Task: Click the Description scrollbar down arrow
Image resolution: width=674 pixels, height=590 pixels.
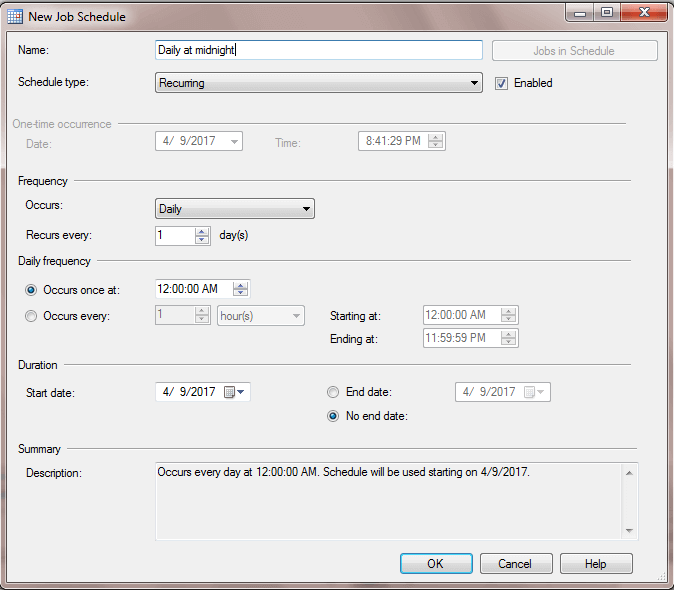Action: pos(629,530)
